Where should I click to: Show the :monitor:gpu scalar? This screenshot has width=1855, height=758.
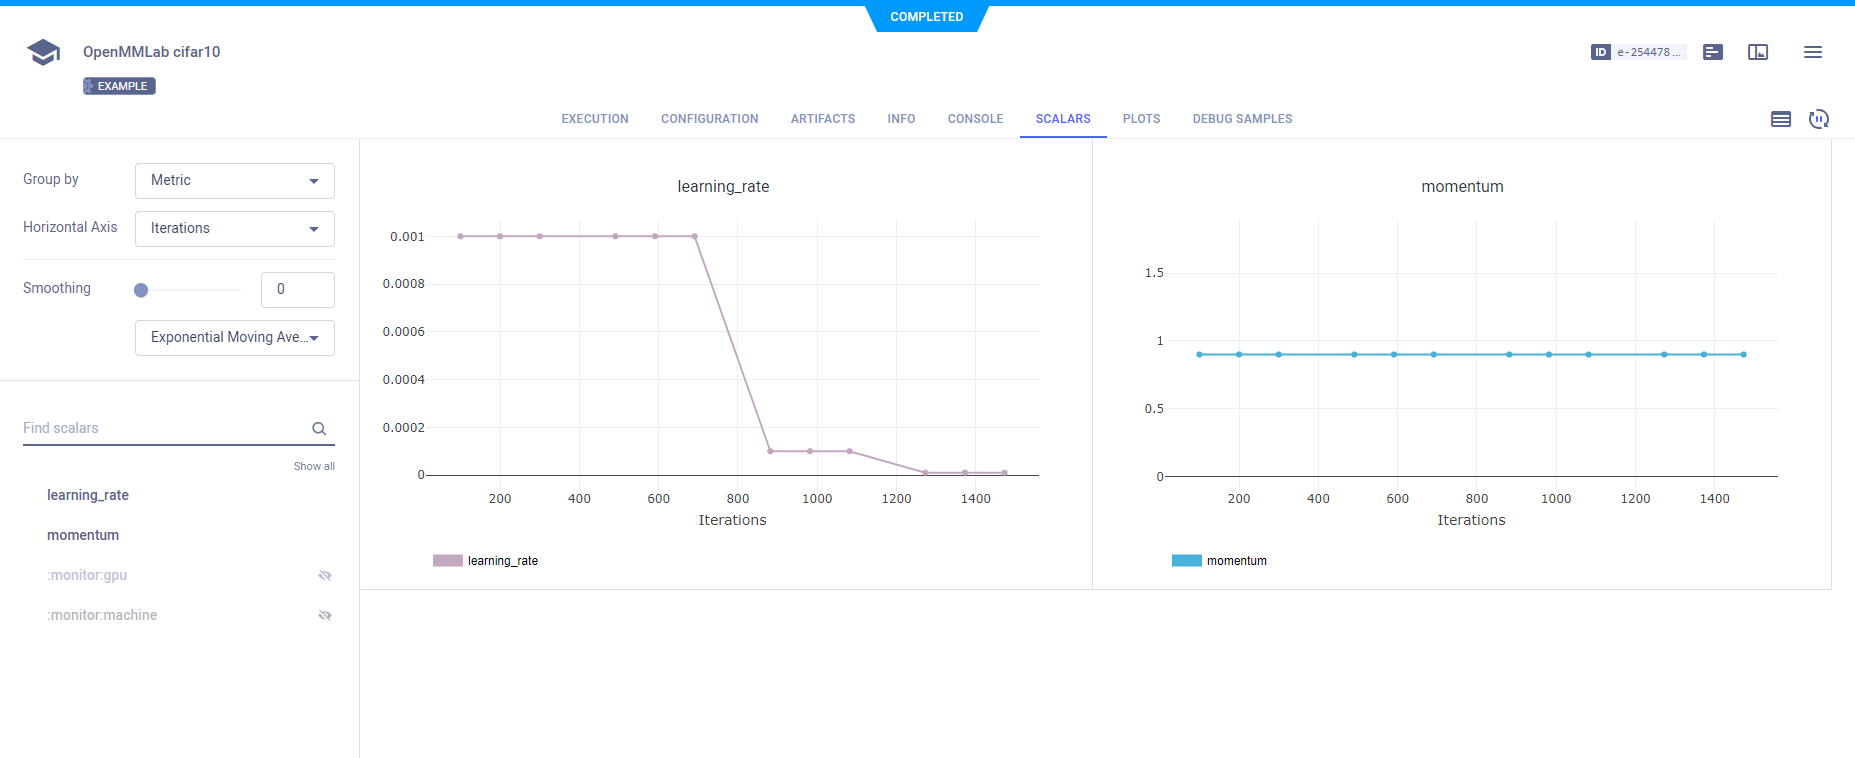click(x=324, y=576)
